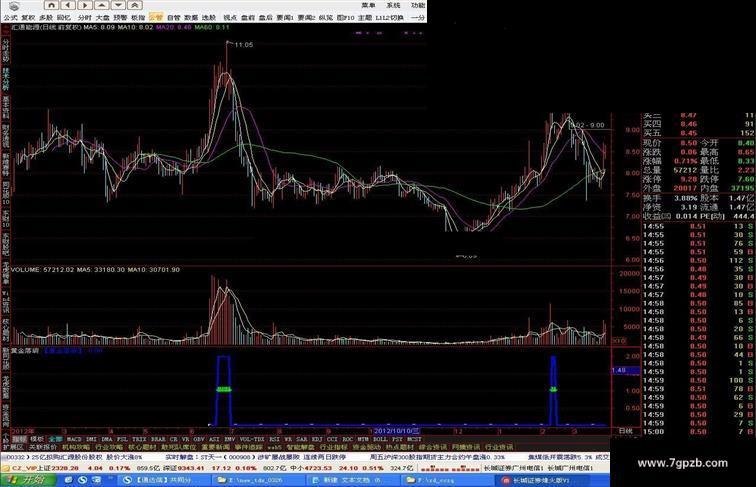Viewport: 756px width, 487px height.
Task: Open the 系统 menu
Action: [393, 5]
